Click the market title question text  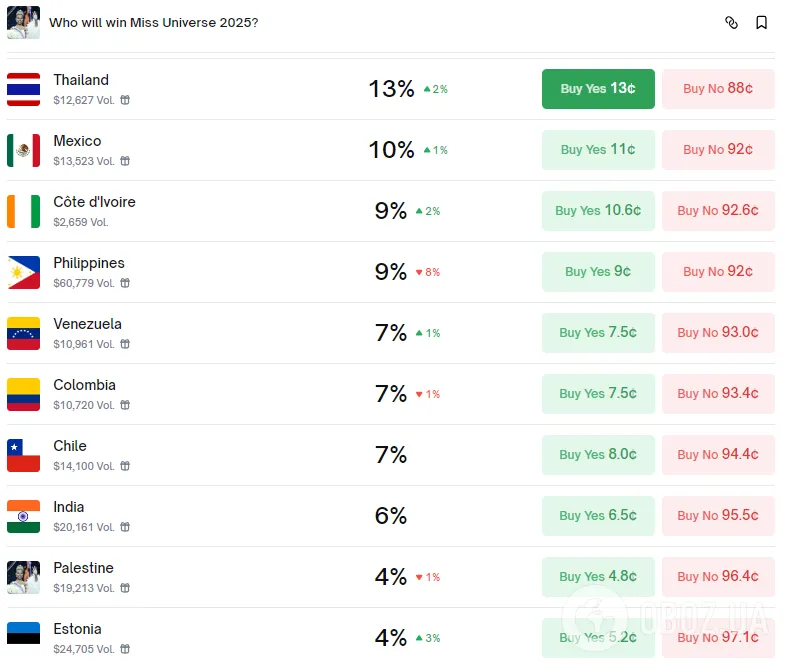(x=154, y=22)
